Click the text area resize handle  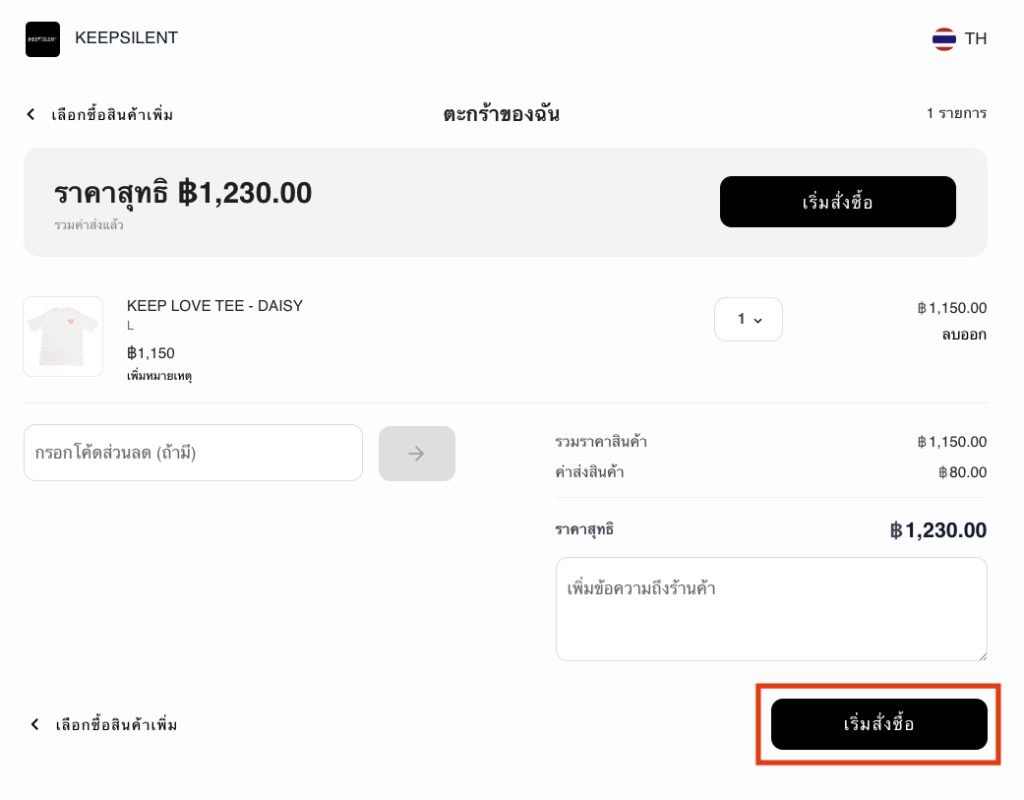pyautogui.click(x=981, y=655)
